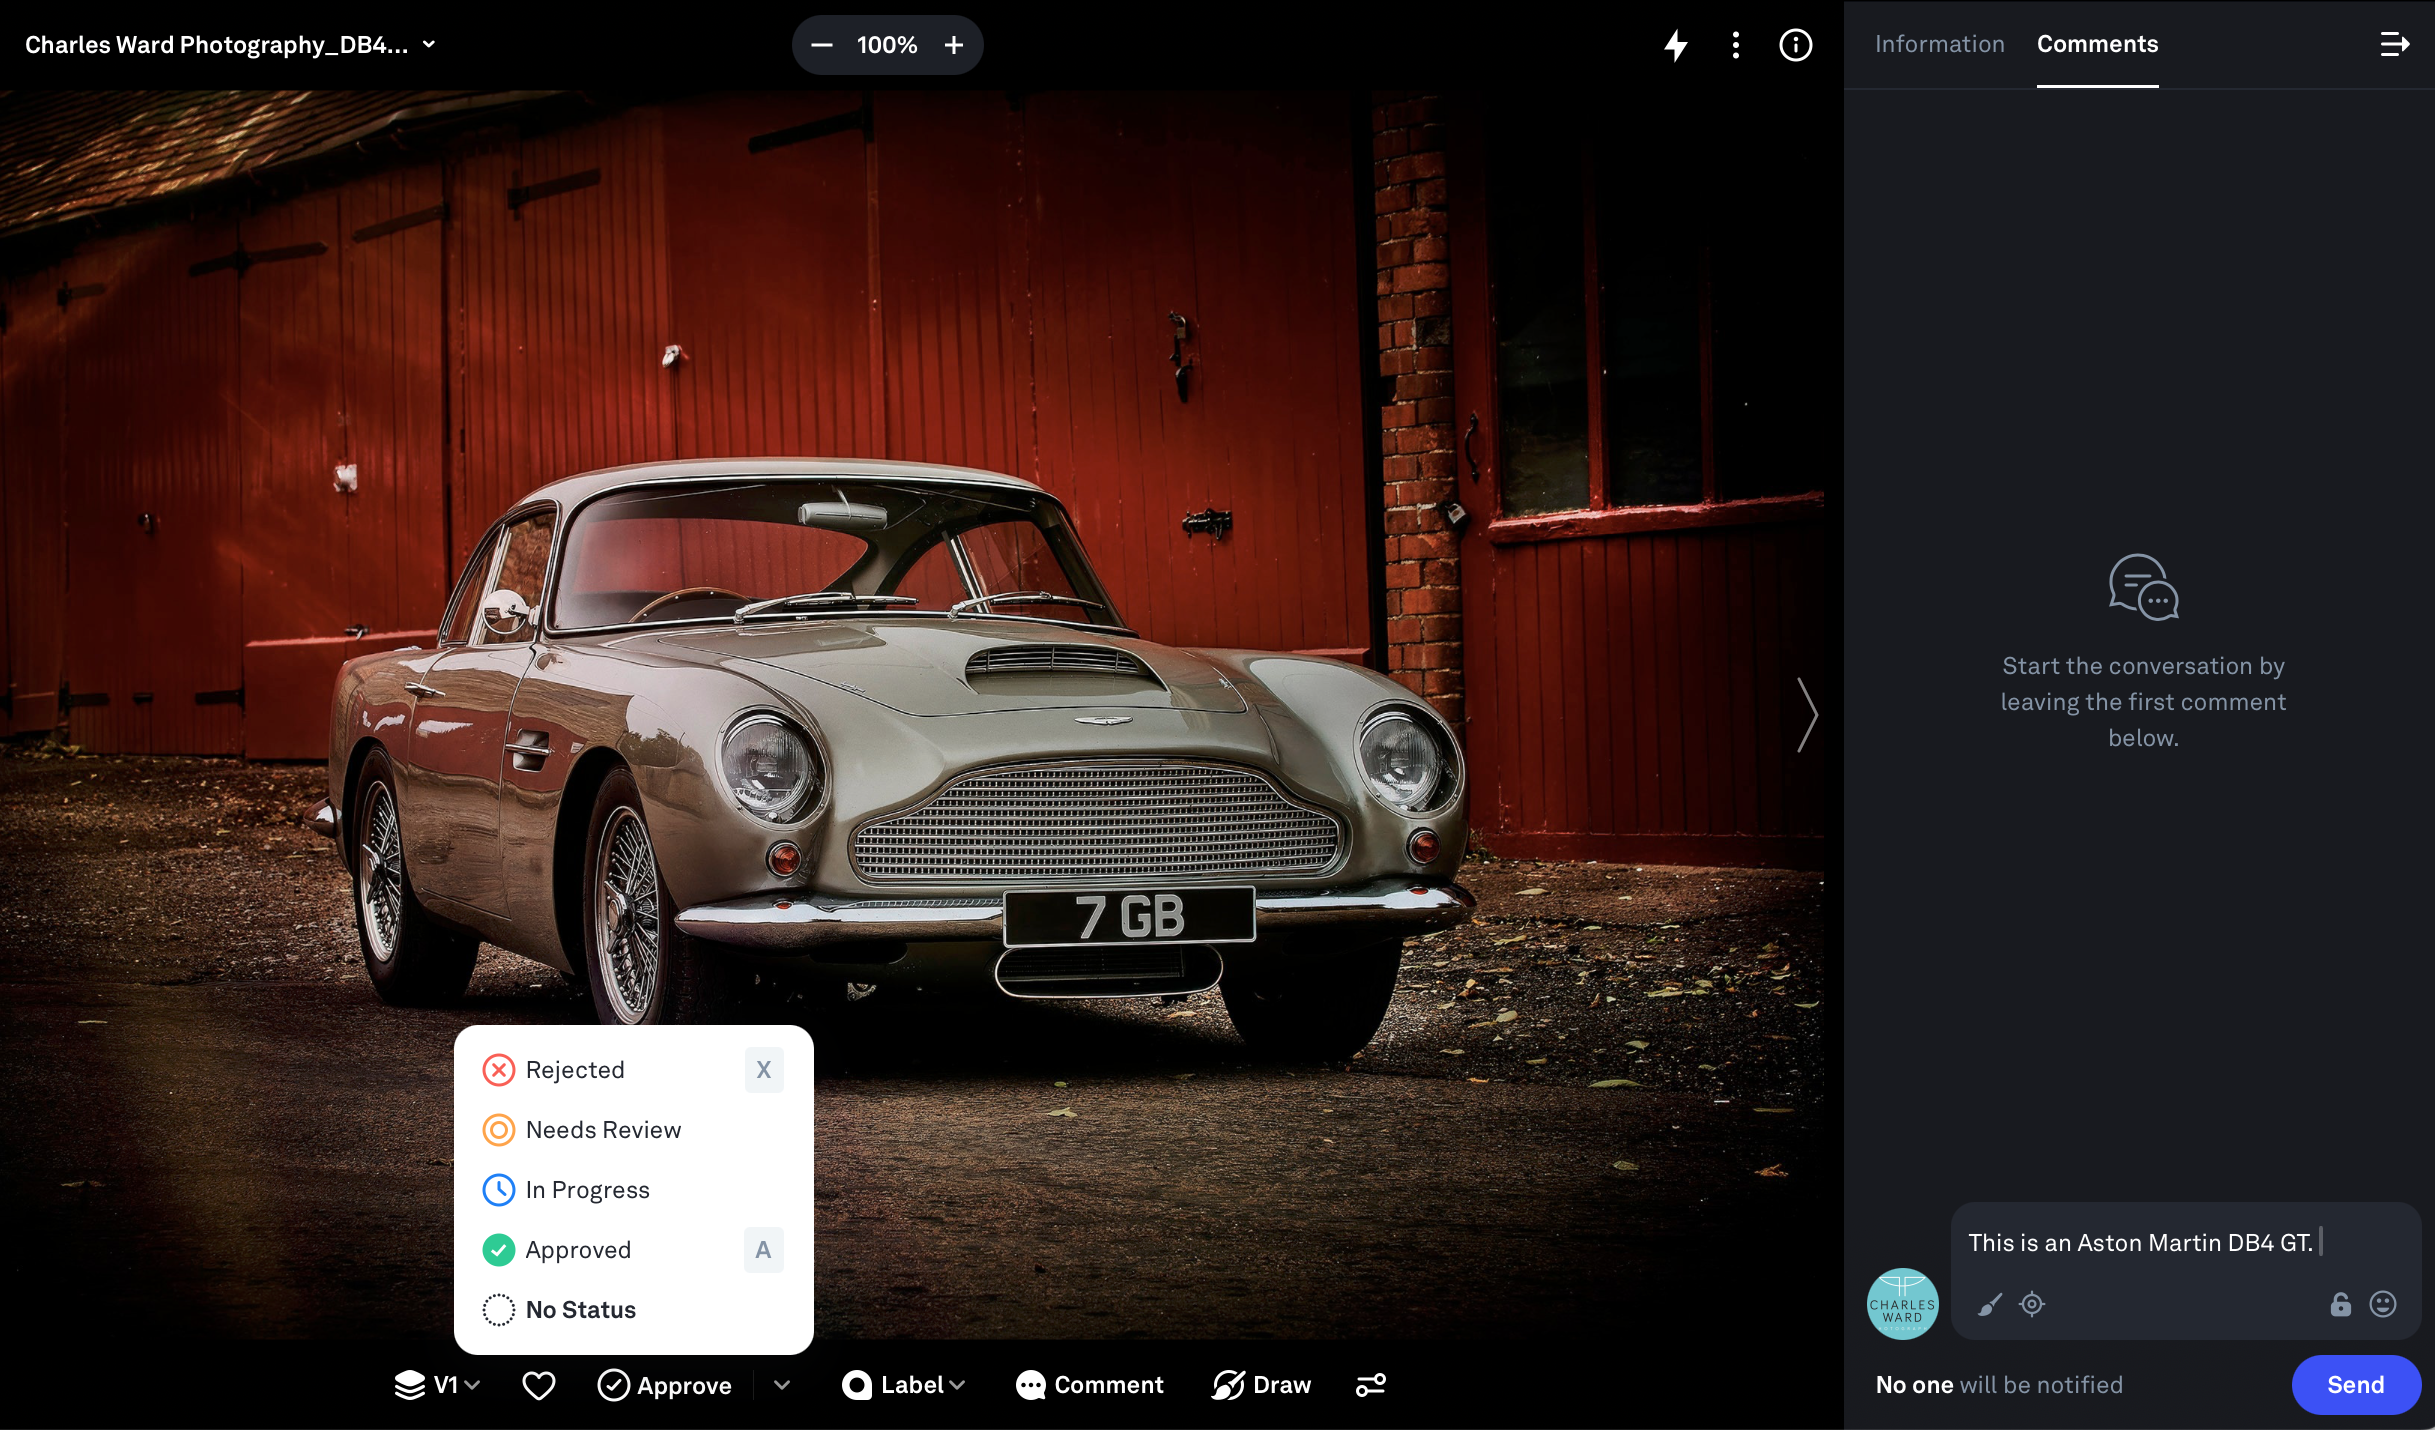Send the comment
2435x1430 pixels.
click(2356, 1385)
